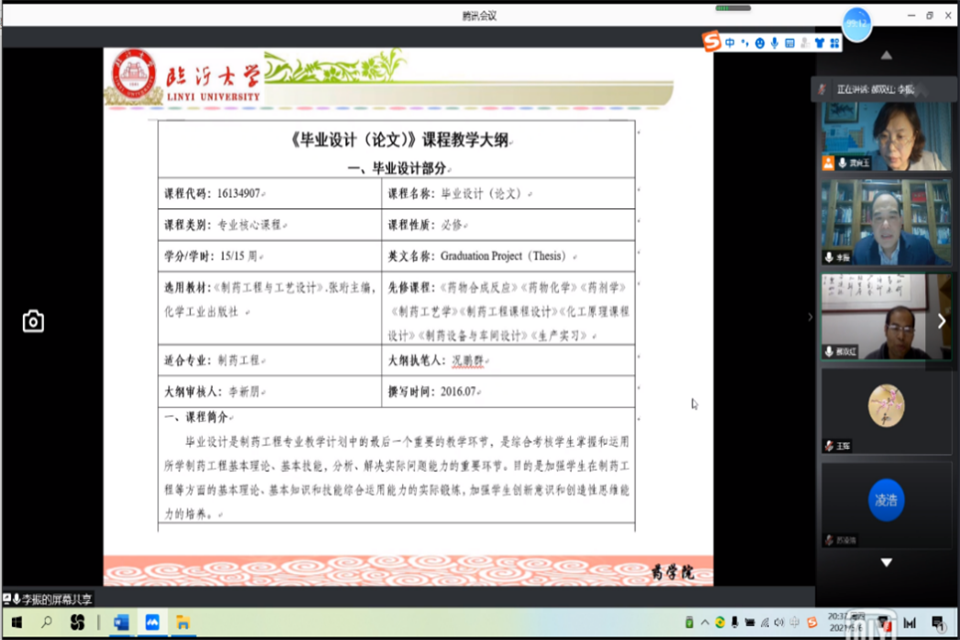Click the right chevron on the video panel
This screenshot has width=960, height=640.
pyautogui.click(x=940, y=321)
